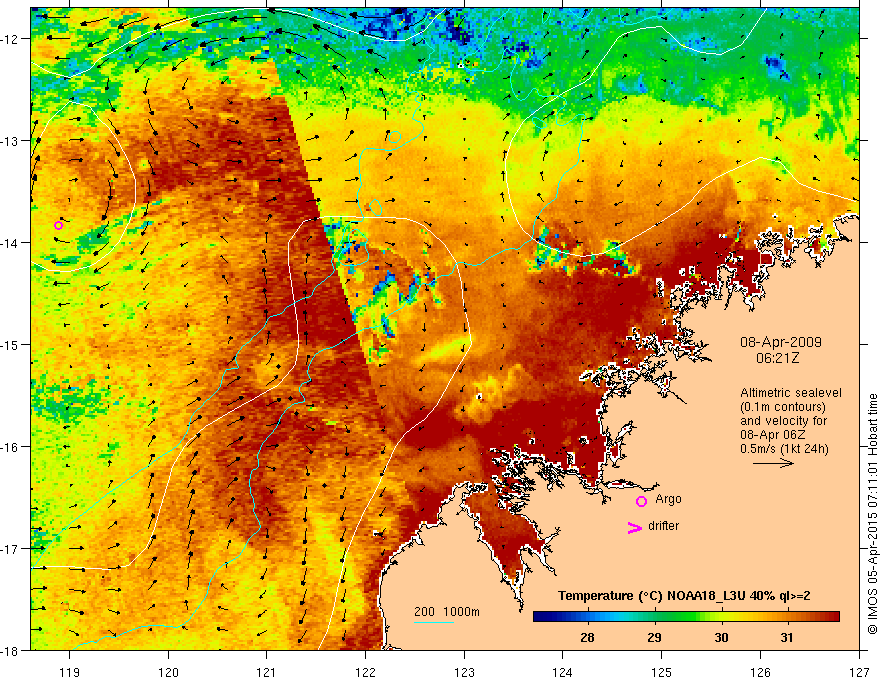Click the latitude label -18
The width and height of the screenshot is (880, 680).
coord(10,650)
